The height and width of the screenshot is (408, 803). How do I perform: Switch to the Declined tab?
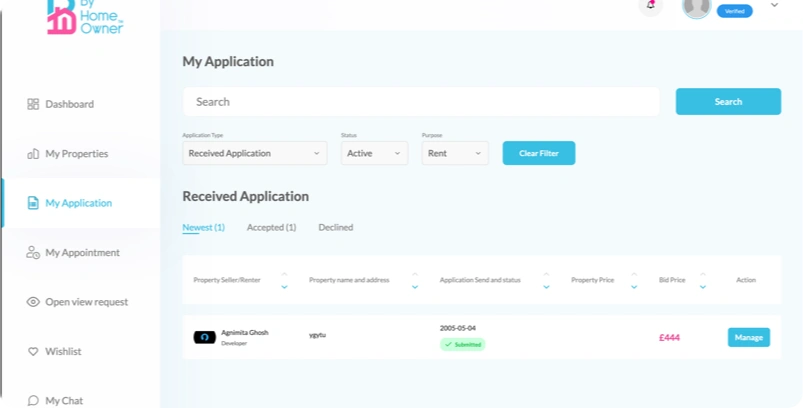coord(335,228)
